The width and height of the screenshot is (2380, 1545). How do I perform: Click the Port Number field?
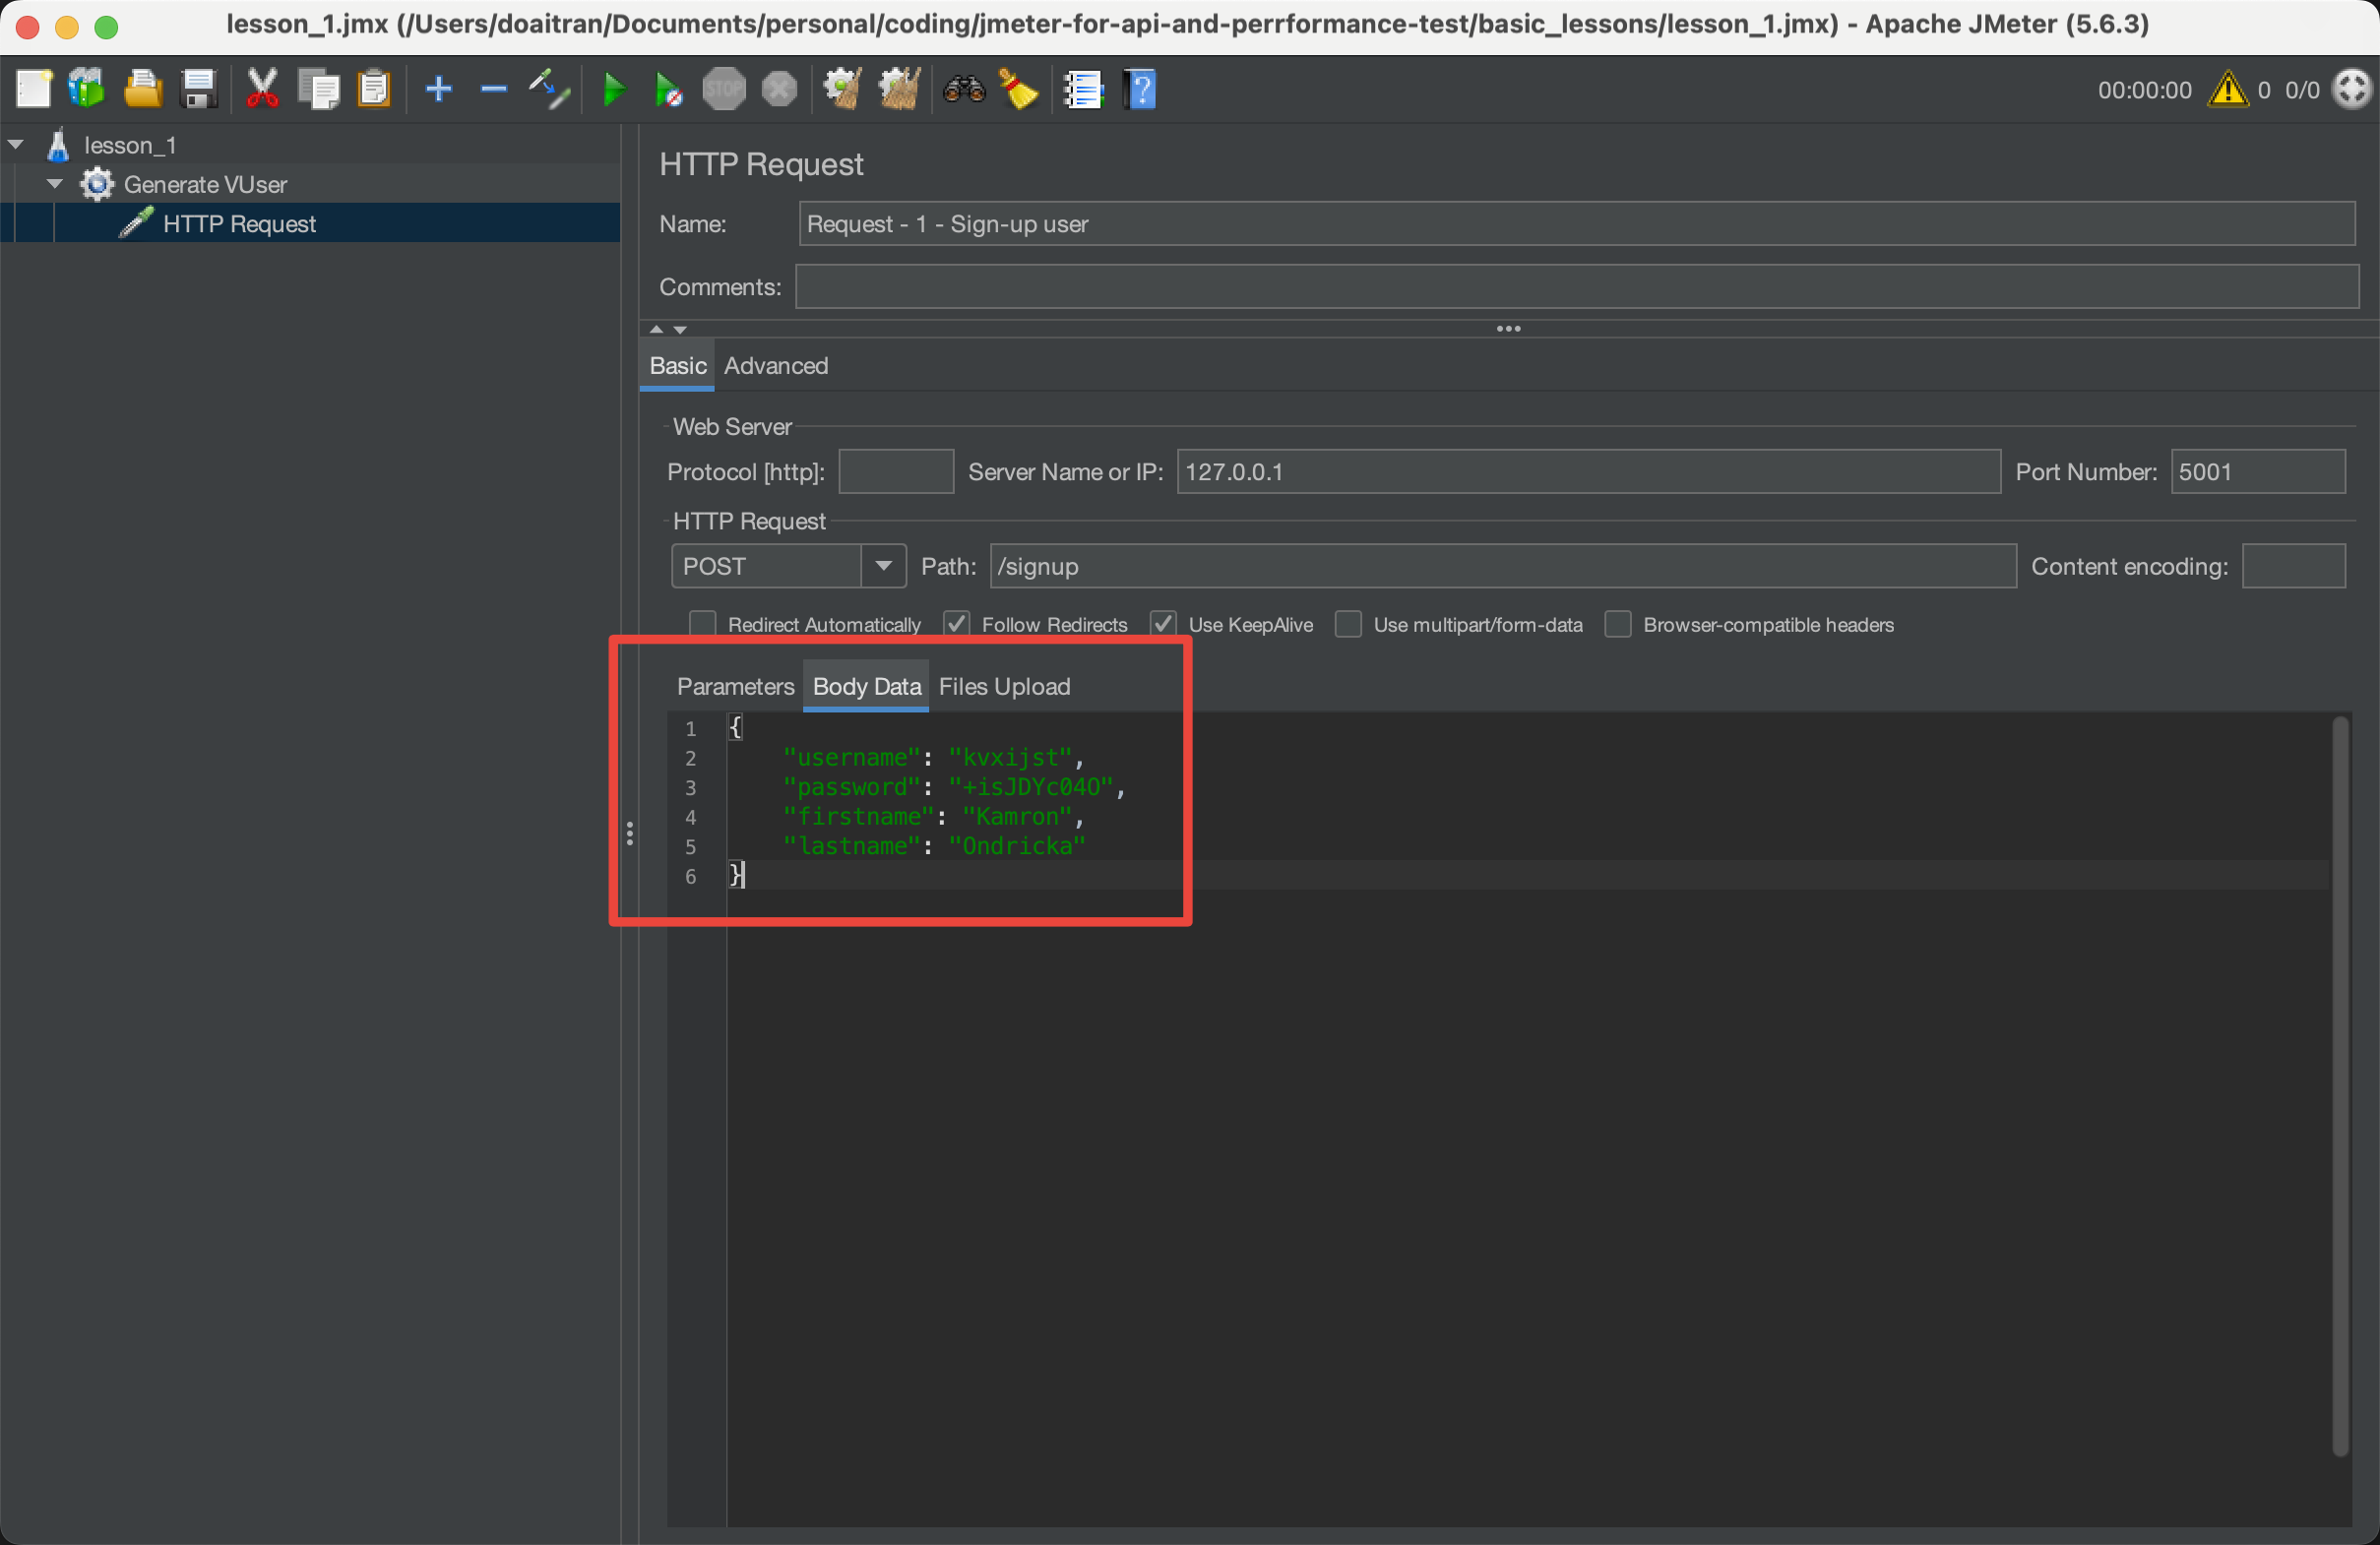pyautogui.click(x=2257, y=472)
